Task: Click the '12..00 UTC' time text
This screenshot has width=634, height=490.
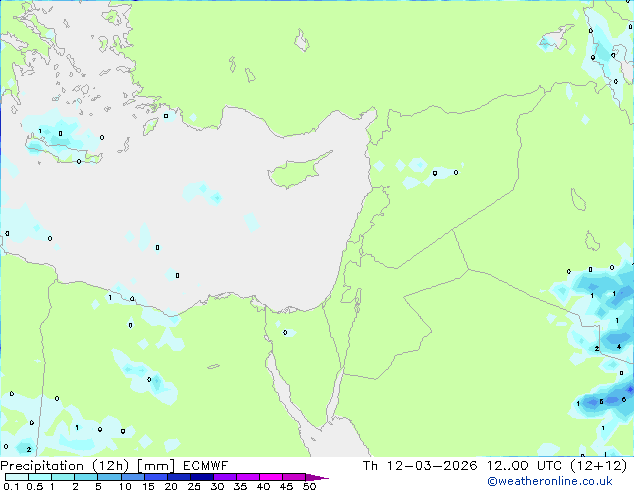Action: click(x=524, y=466)
